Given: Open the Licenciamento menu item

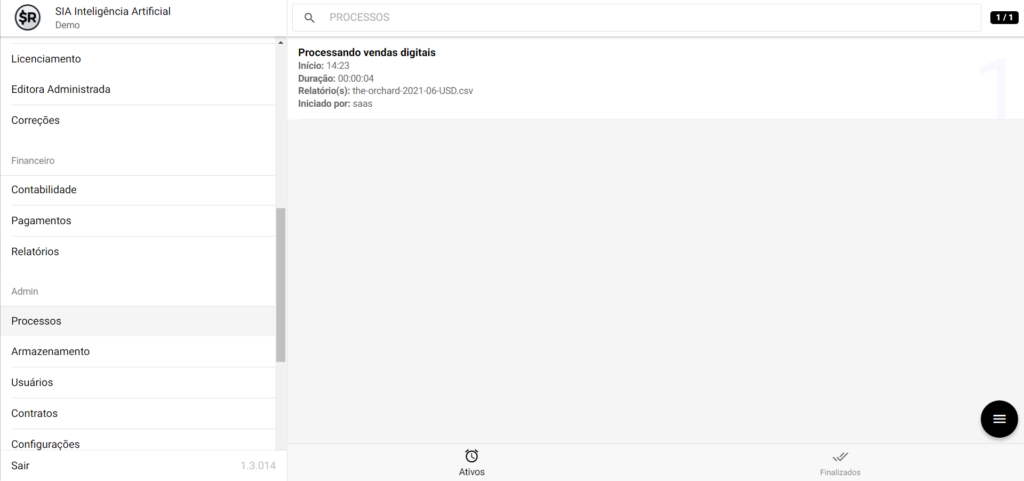Looking at the screenshot, I should [x=46, y=59].
